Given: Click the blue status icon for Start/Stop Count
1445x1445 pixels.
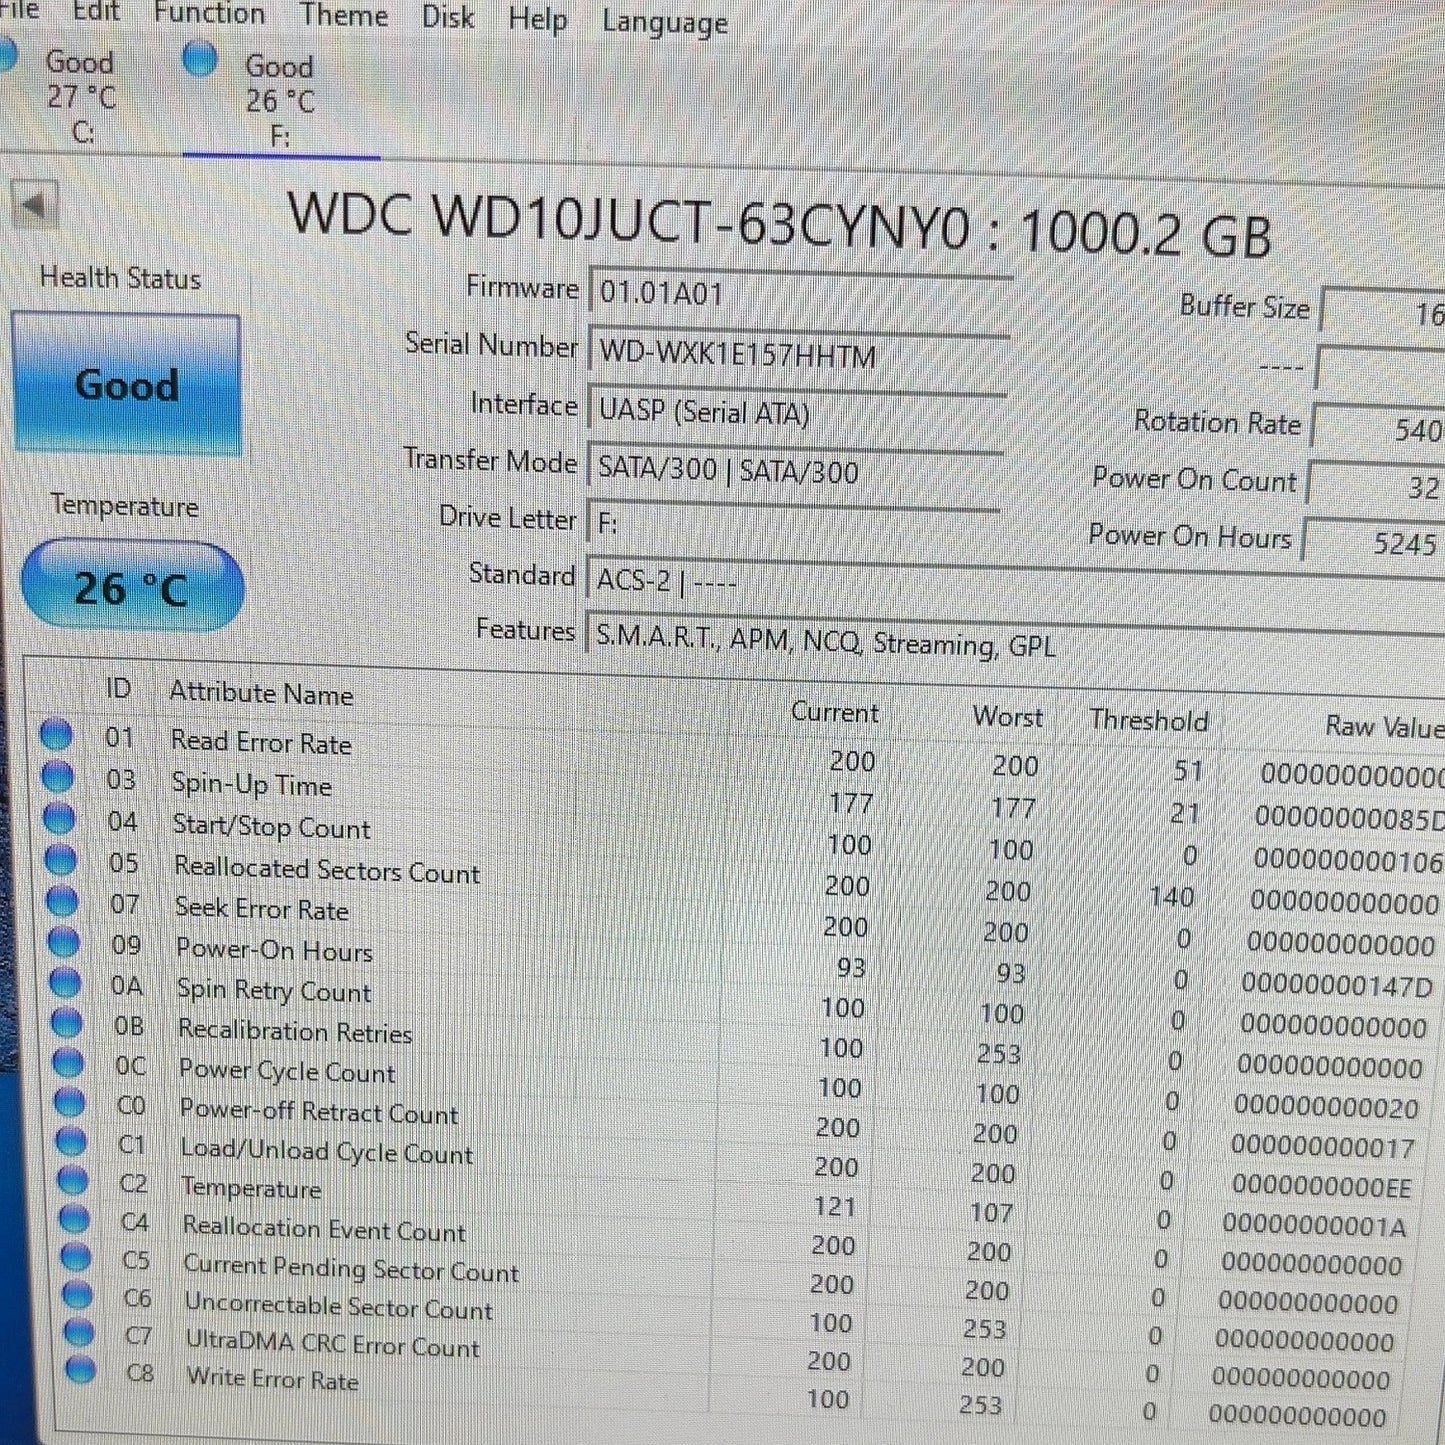Looking at the screenshot, I should 60,818.
